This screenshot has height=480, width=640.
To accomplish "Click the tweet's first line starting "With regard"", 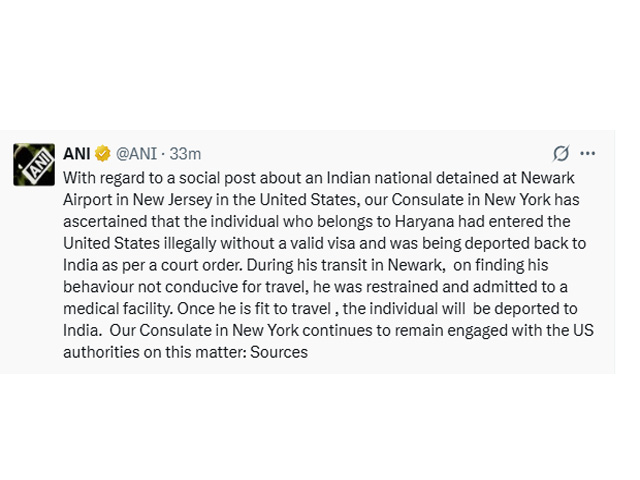I will (200, 176).
